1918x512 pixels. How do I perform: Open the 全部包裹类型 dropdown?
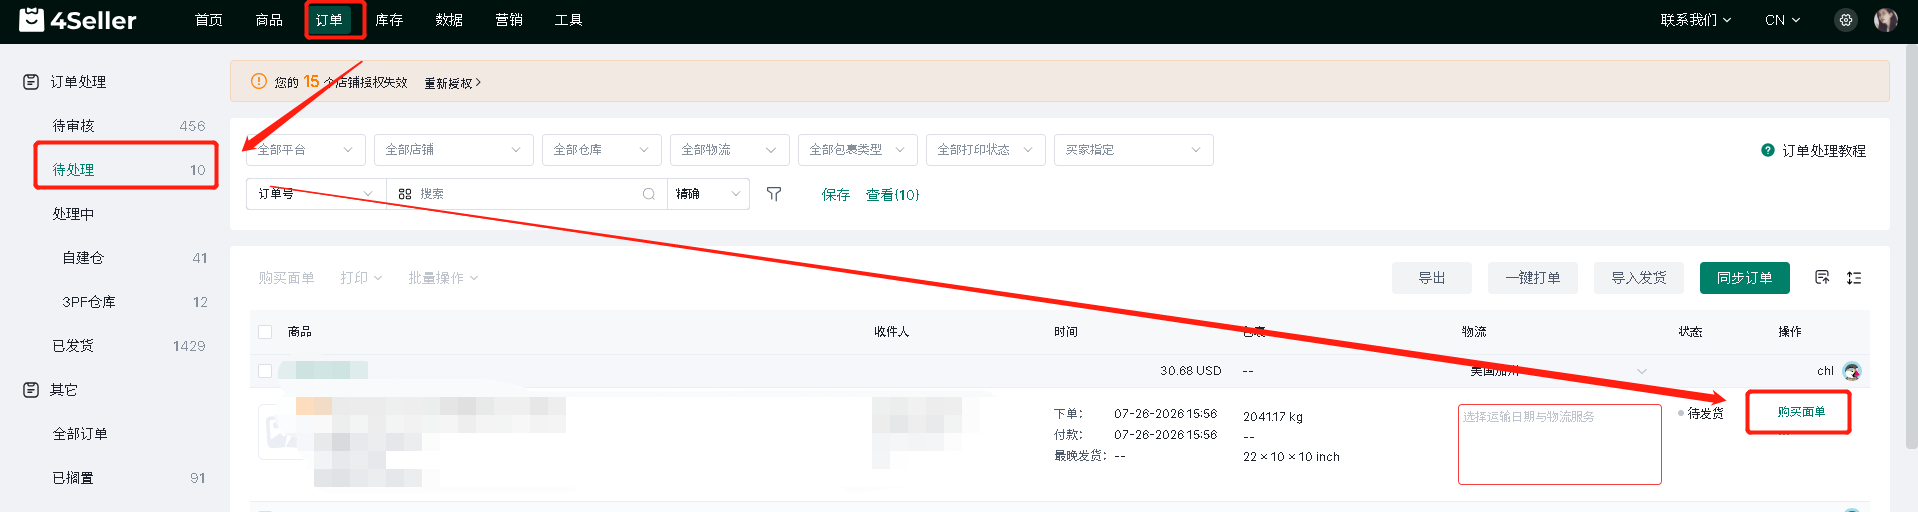pos(857,150)
